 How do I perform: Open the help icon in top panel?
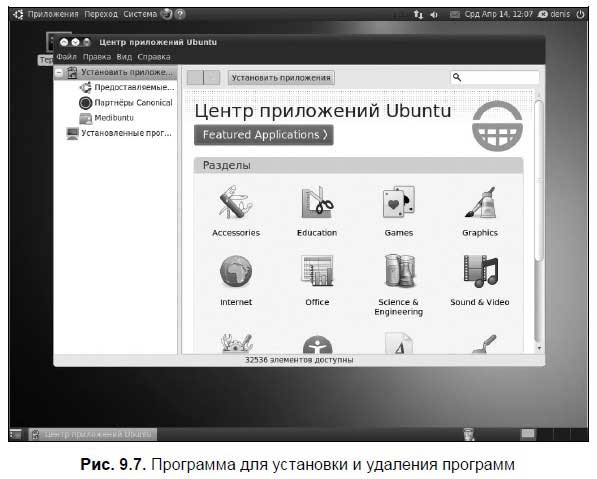pyautogui.click(x=180, y=14)
